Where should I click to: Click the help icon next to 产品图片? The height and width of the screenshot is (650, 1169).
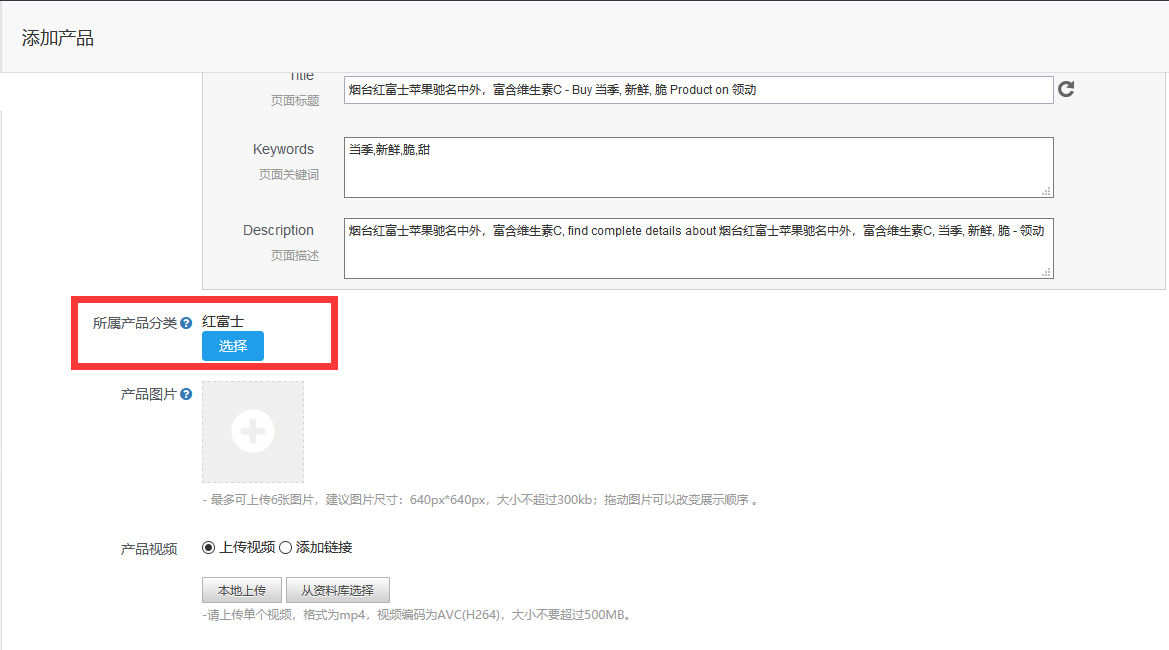pyautogui.click(x=186, y=395)
